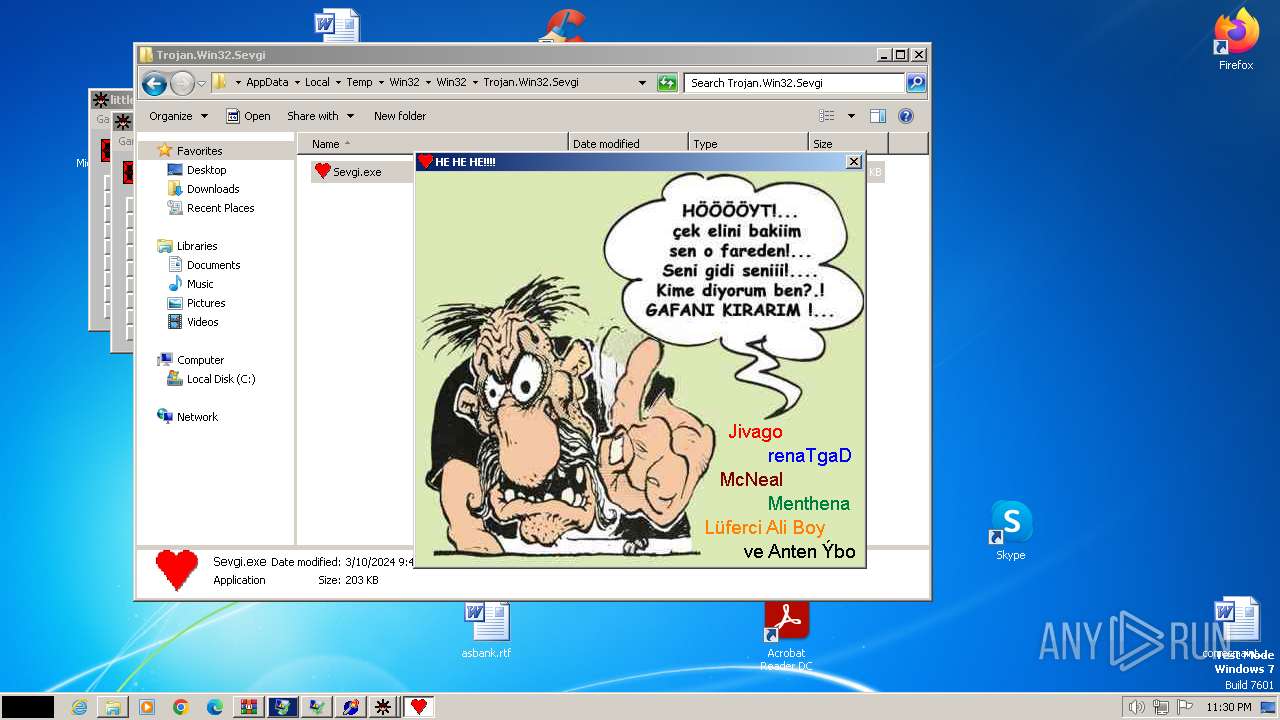Sort by the Size column header
The width and height of the screenshot is (1280, 720).
pos(848,144)
